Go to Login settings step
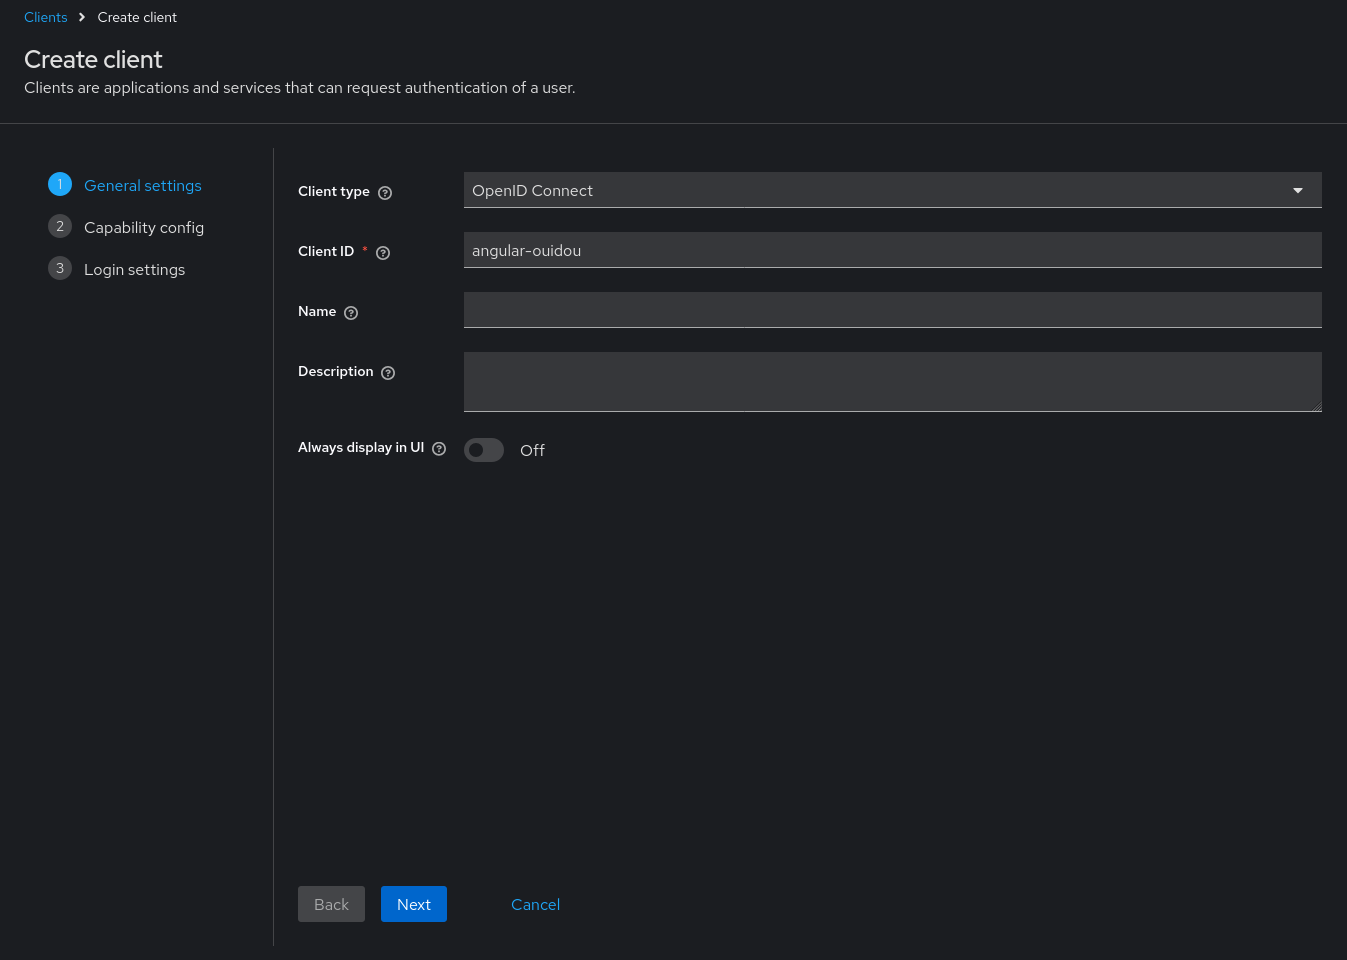Image resolution: width=1347 pixels, height=960 pixels. coord(135,270)
